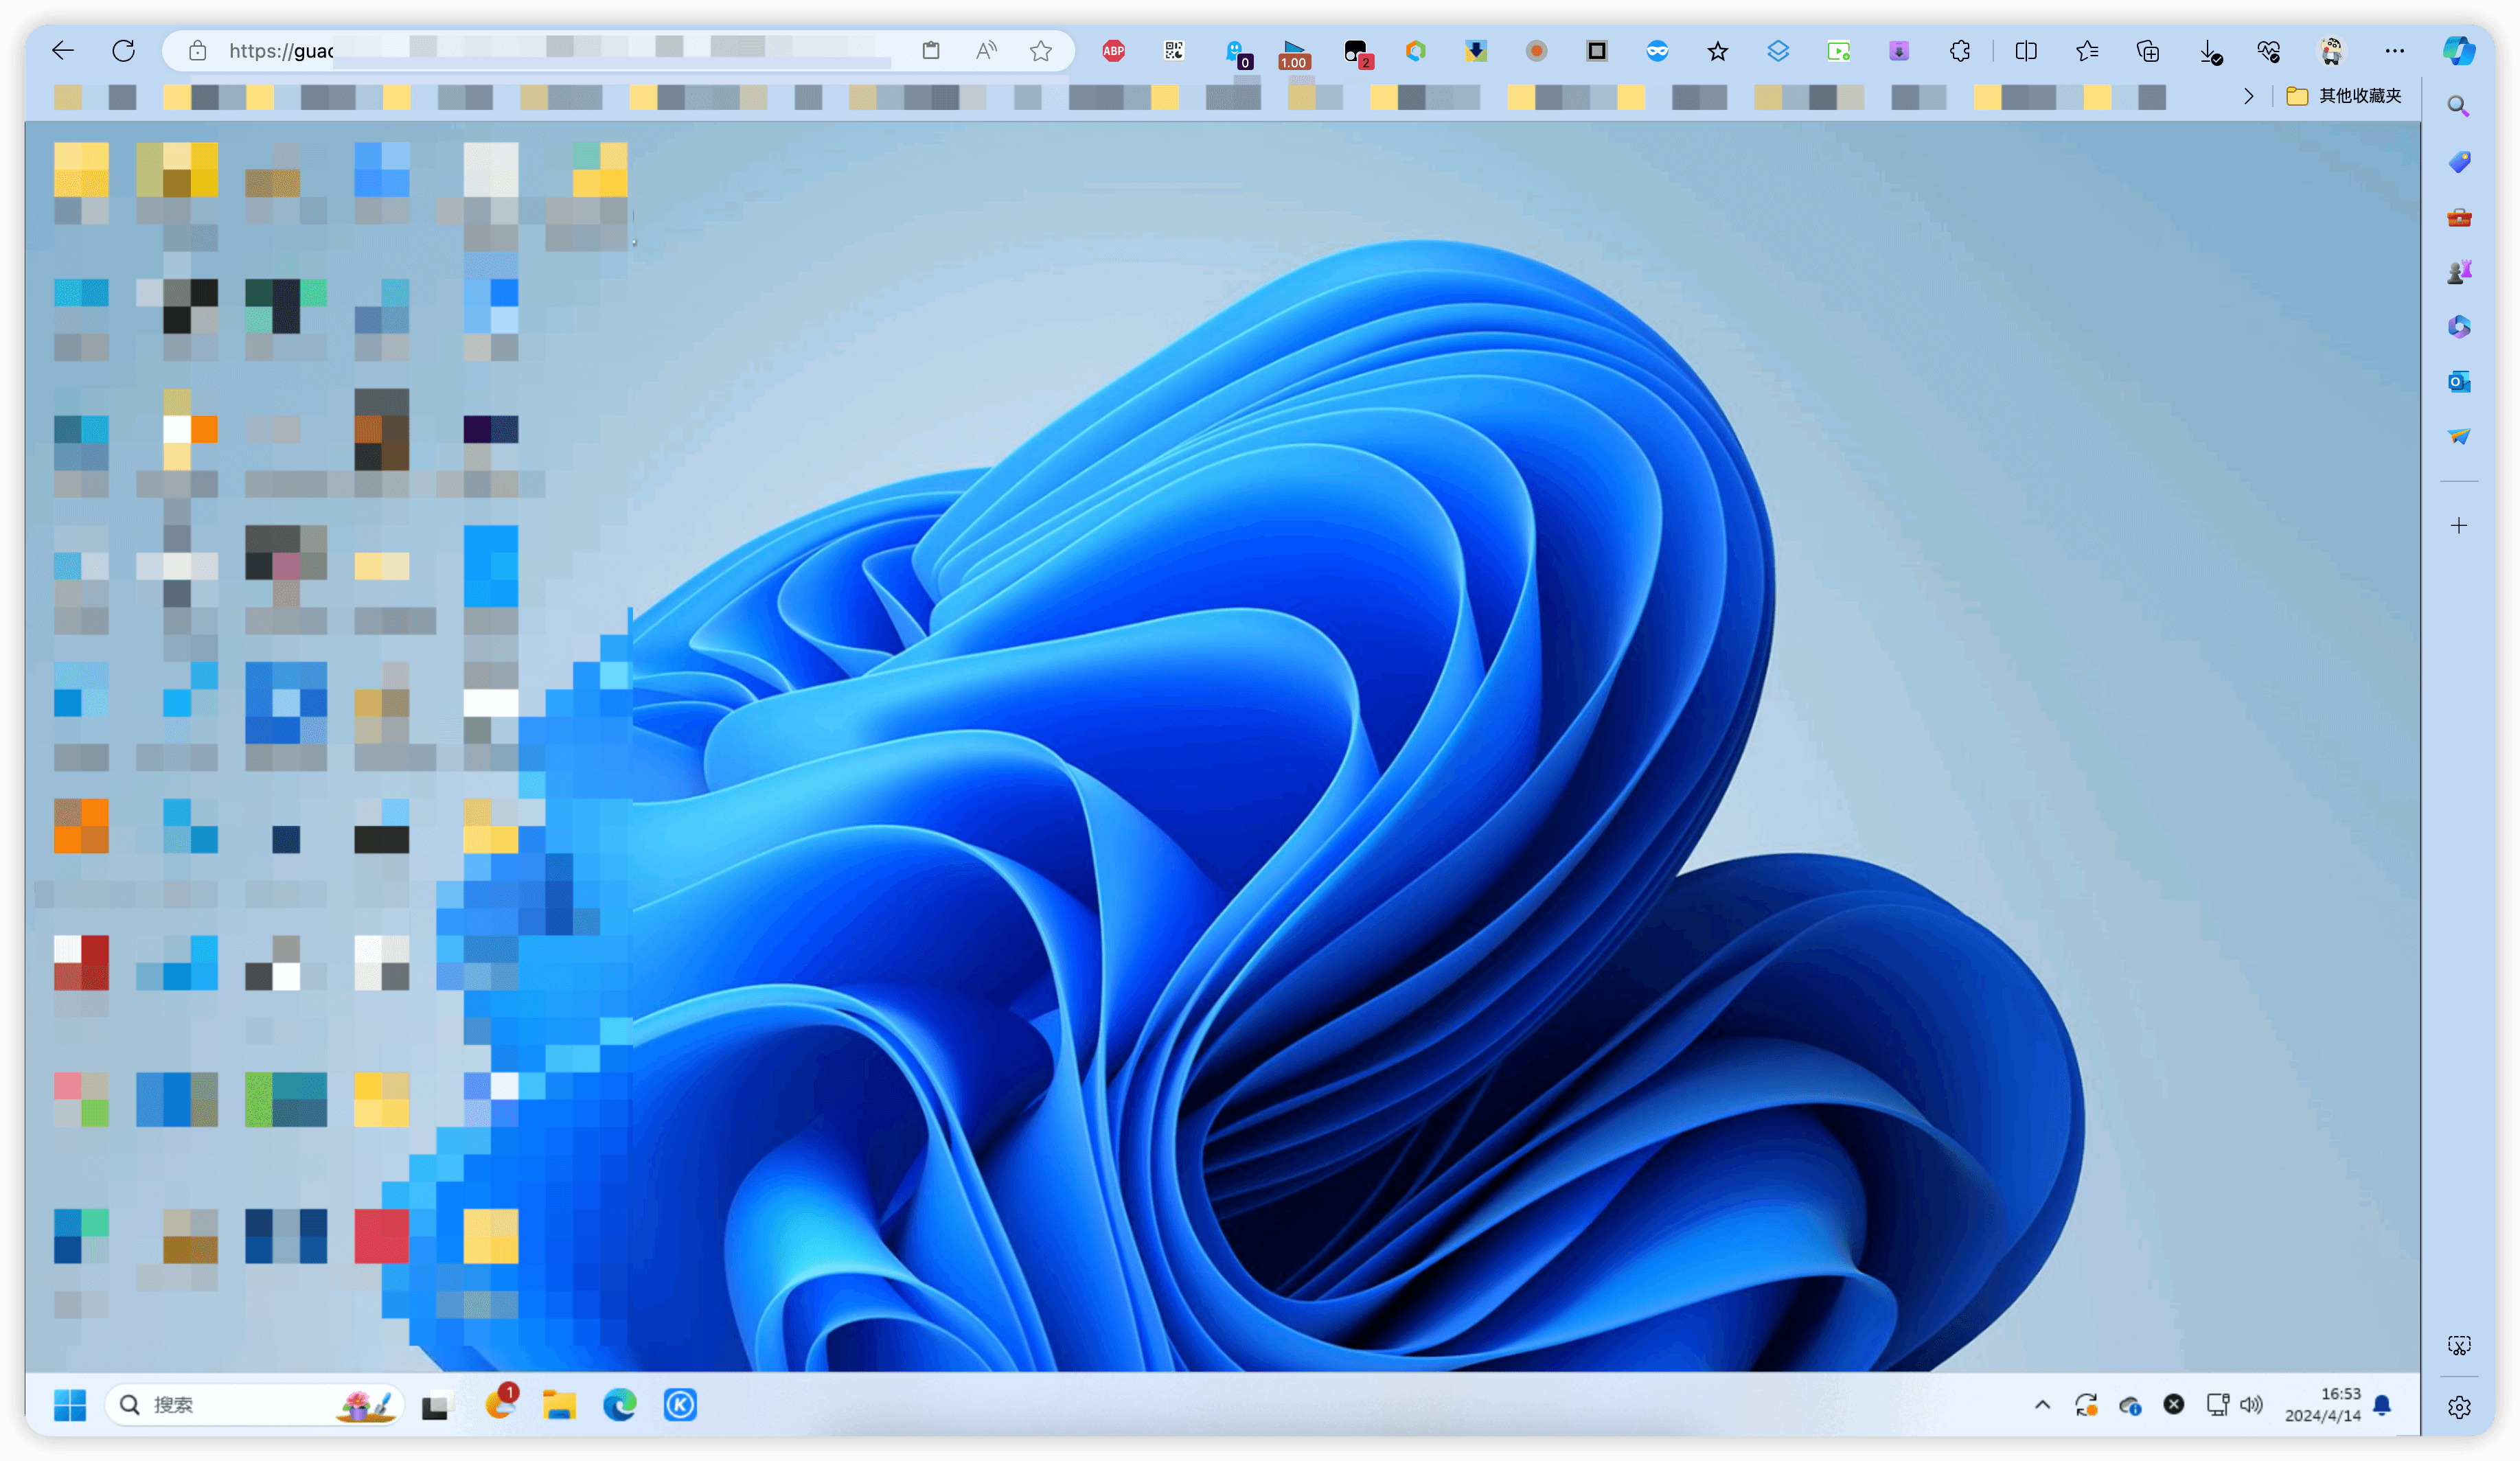Screen dimensions: 2520x1461
Task: Open the Downloads panel
Action: point(2210,51)
